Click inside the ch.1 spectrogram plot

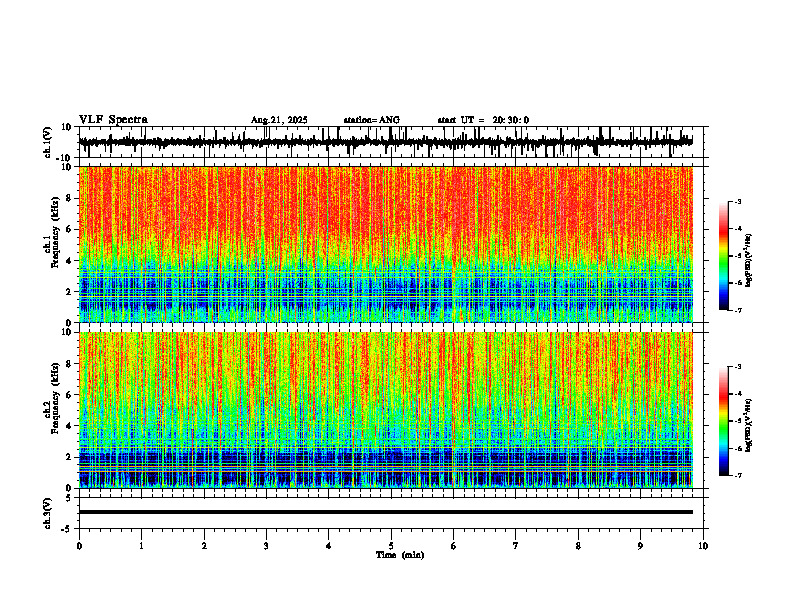point(385,244)
